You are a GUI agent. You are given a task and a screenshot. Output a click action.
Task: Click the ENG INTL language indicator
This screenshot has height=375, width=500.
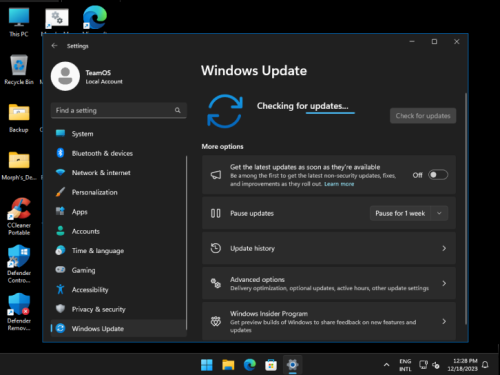pyautogui.click(x=405, y=365)
